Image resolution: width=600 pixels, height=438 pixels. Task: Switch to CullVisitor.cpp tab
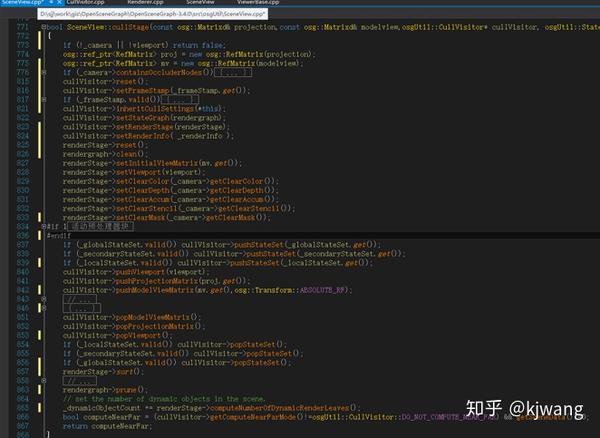(x=85, y=2)
